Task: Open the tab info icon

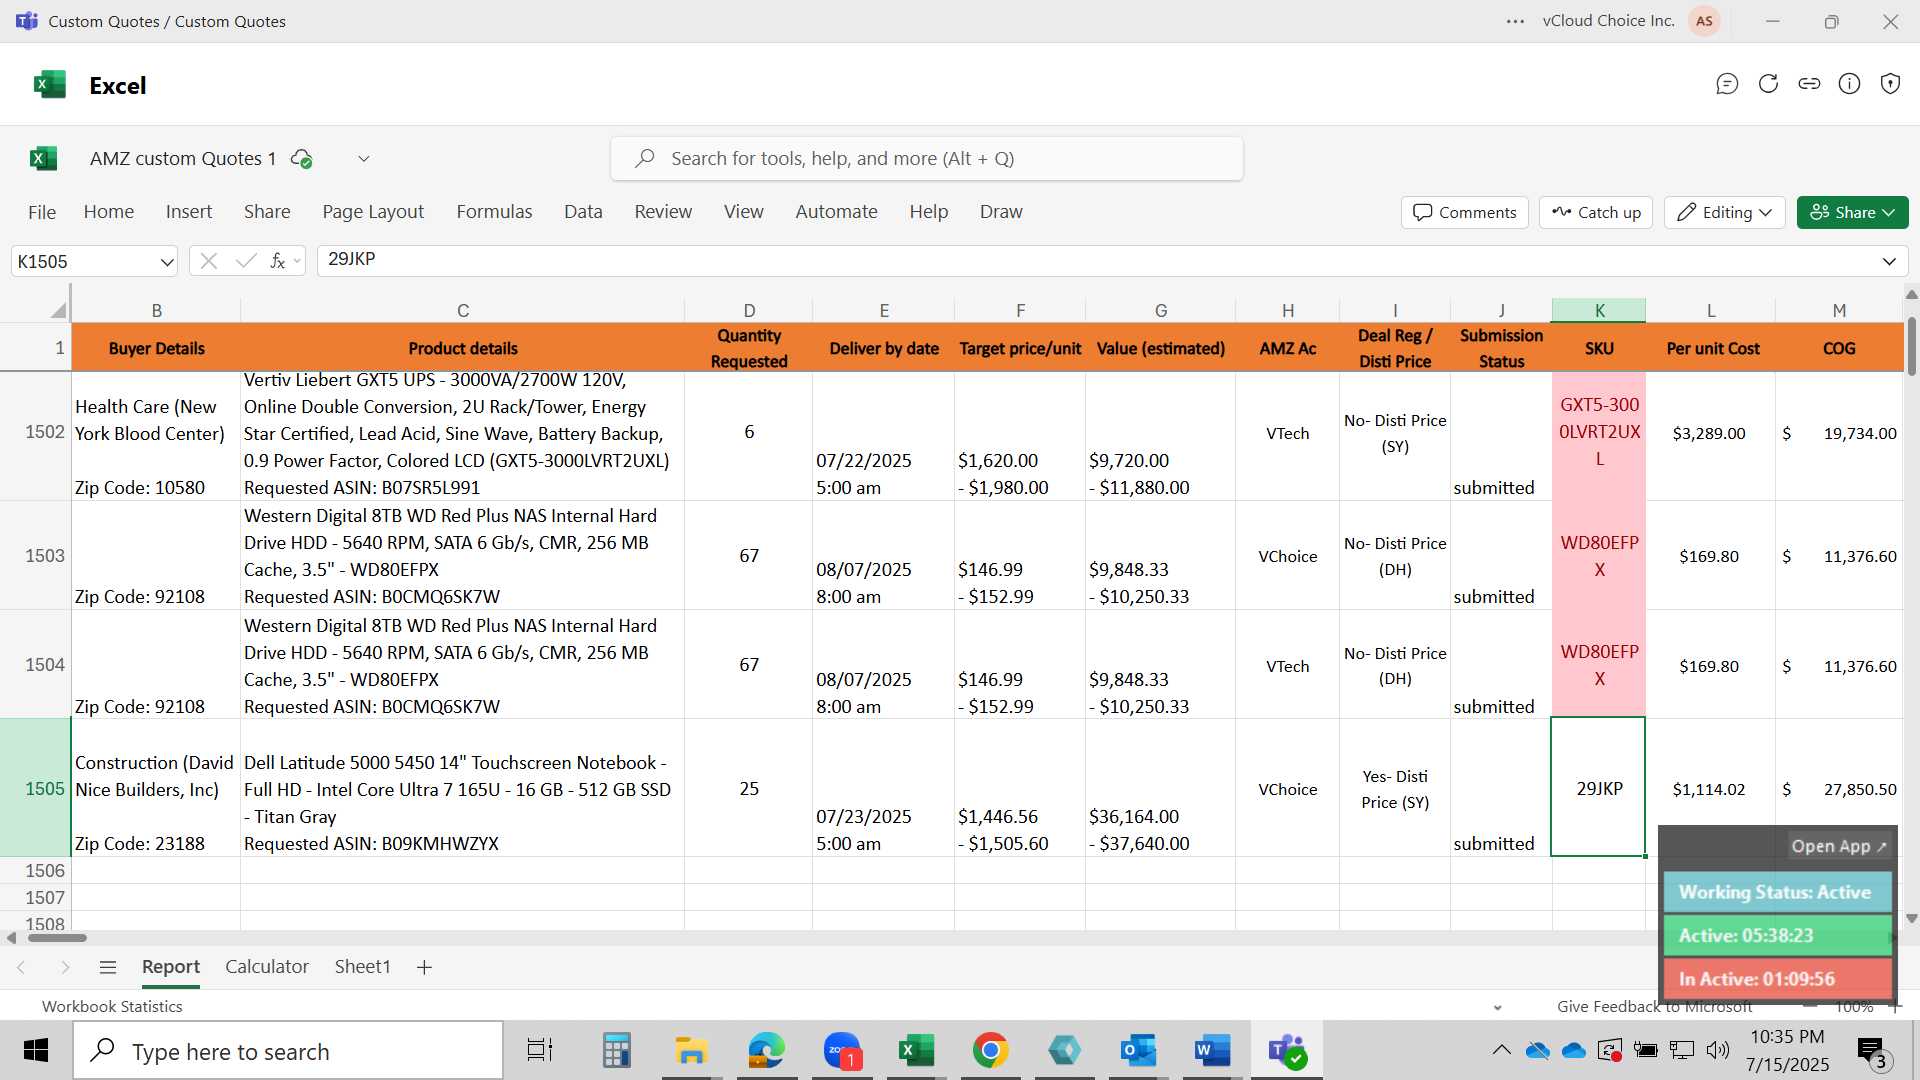Action: click(1850, 84)
